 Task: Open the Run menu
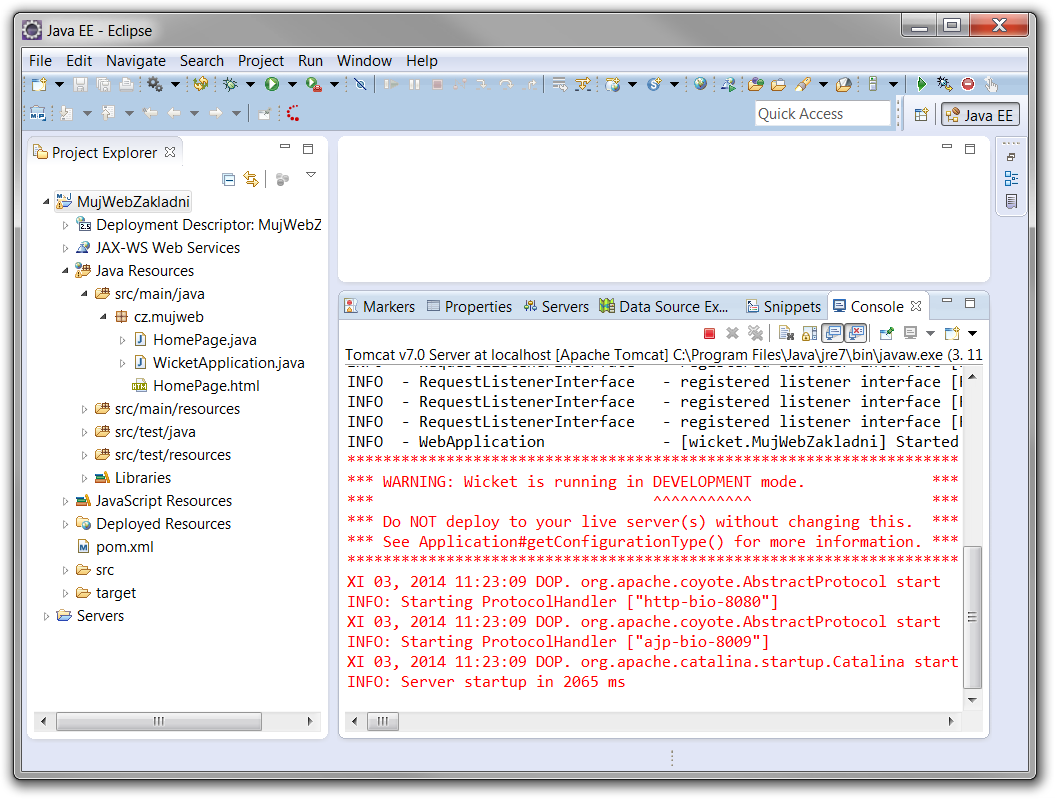coord(310,61)
